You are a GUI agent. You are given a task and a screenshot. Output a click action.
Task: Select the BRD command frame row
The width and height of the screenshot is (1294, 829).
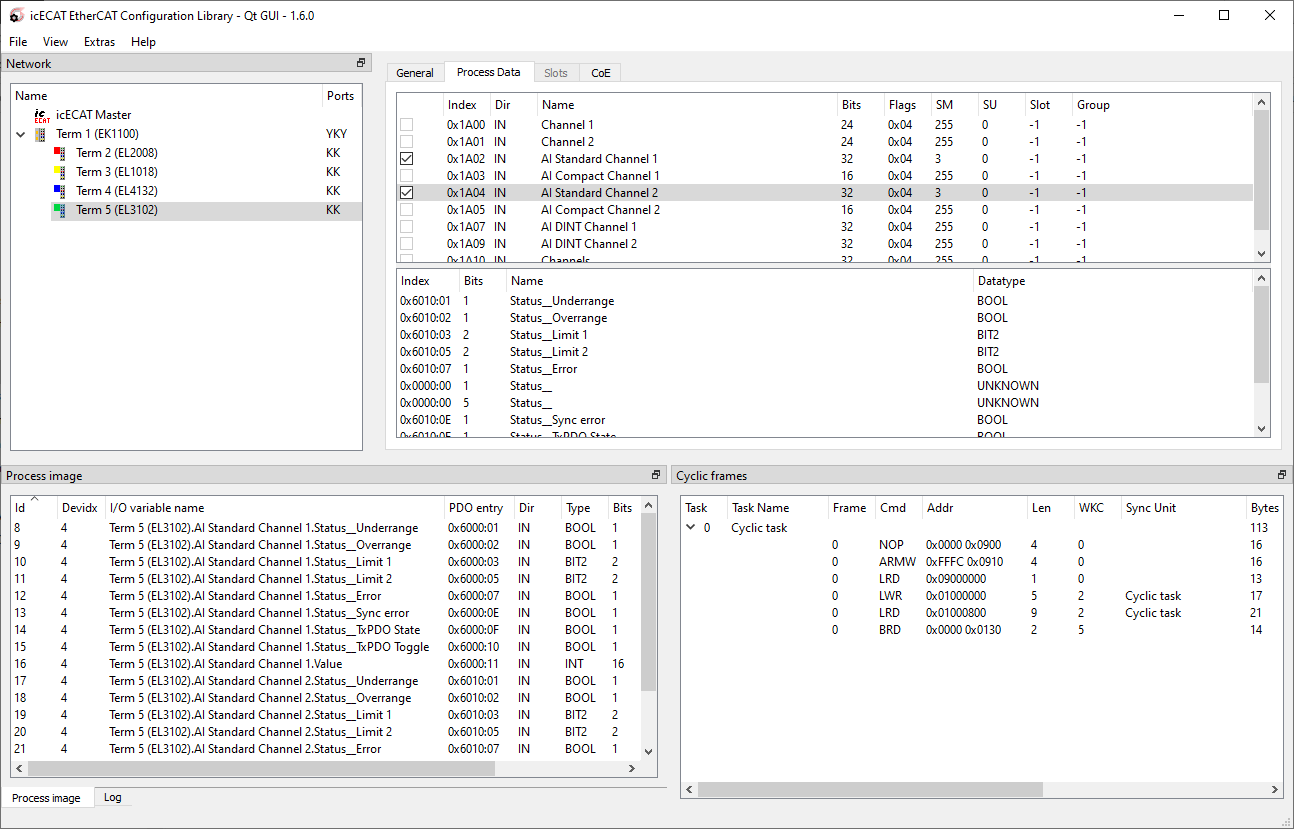tap(981, 630)
